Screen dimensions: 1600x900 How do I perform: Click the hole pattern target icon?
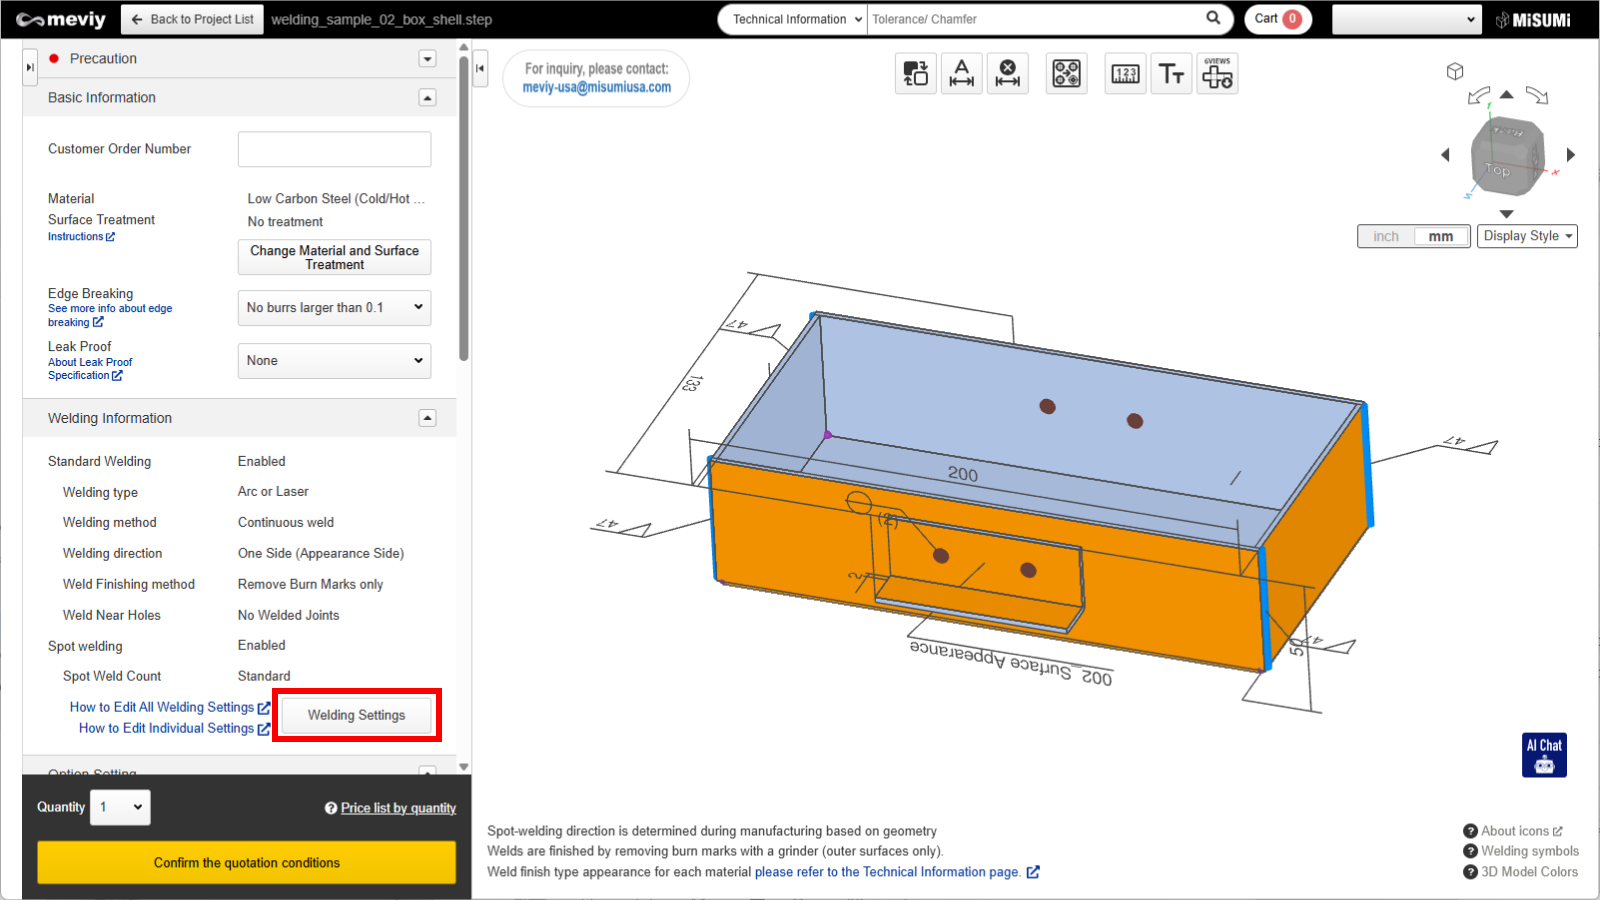click(x=1066, y=74)
